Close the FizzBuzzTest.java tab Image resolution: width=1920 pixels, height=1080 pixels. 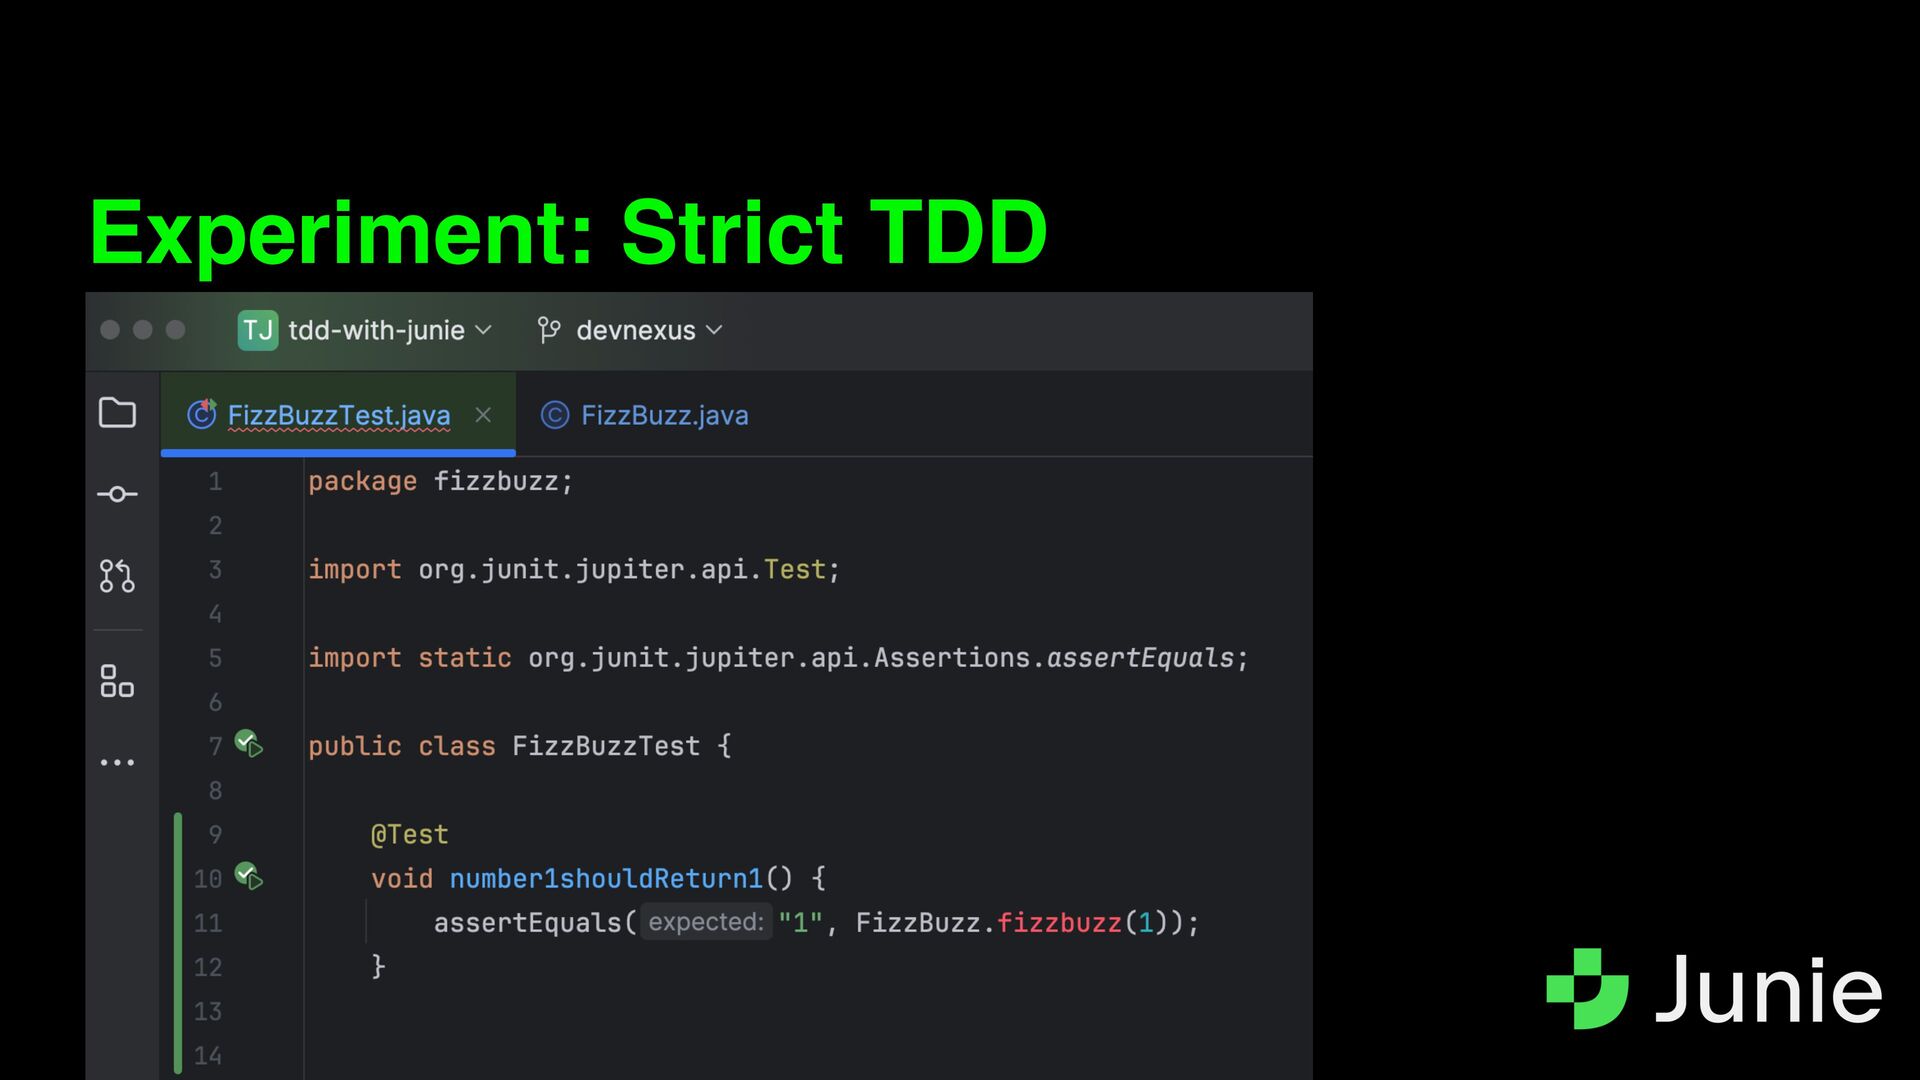tap(483, 415)
